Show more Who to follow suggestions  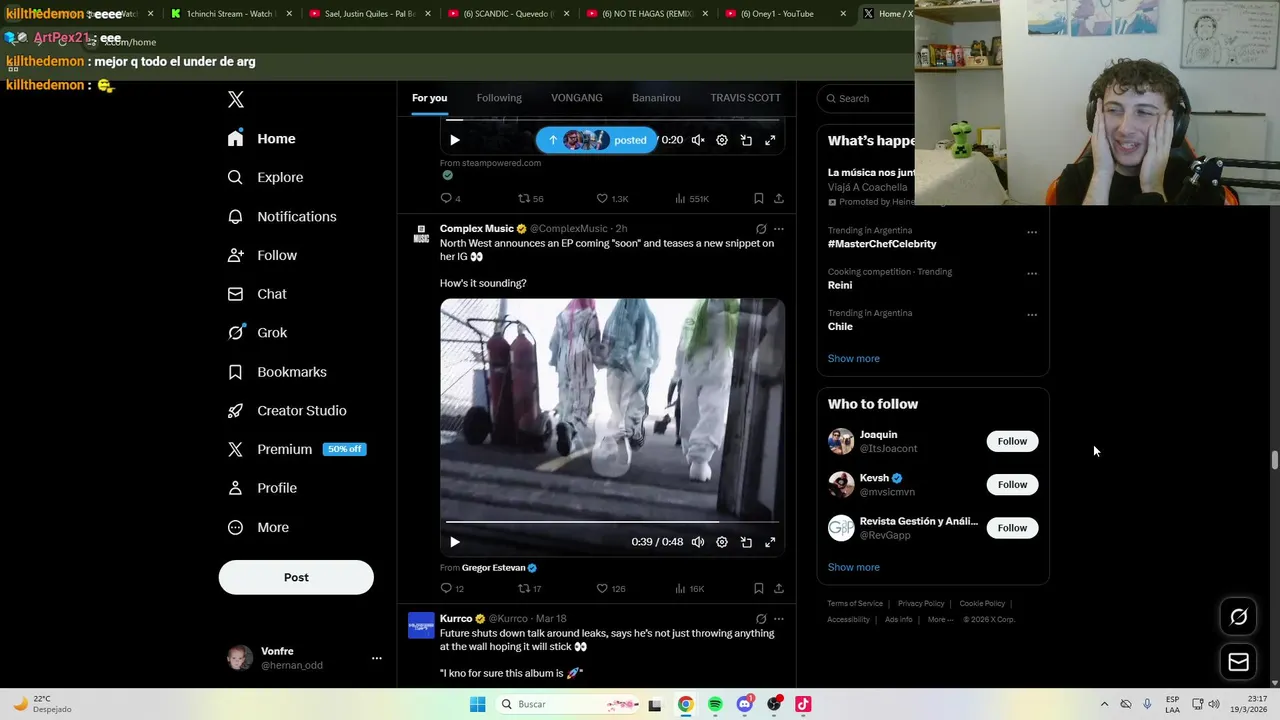click(853, 567)
